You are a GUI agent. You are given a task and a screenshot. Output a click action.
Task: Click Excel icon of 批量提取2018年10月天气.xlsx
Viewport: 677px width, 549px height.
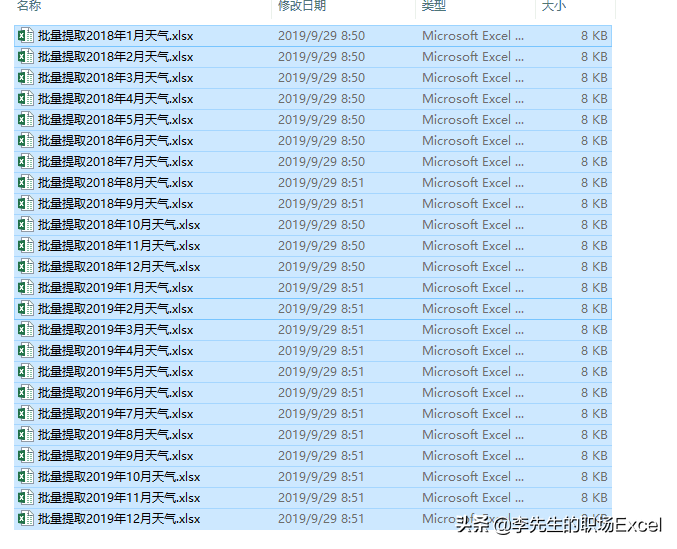[x=25, y=224]
